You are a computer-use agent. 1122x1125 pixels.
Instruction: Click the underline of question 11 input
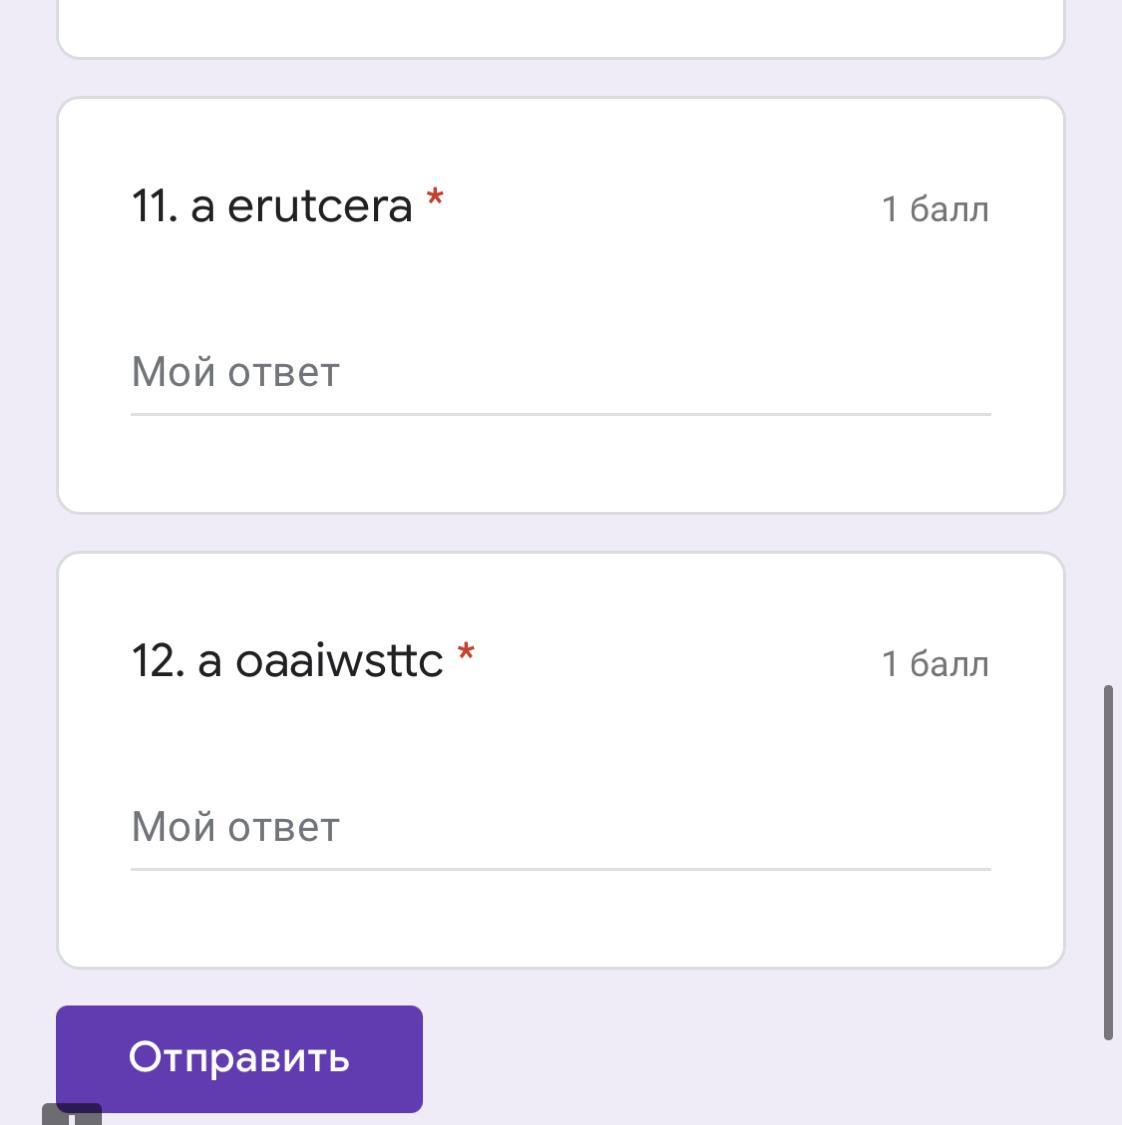(560, 413)
